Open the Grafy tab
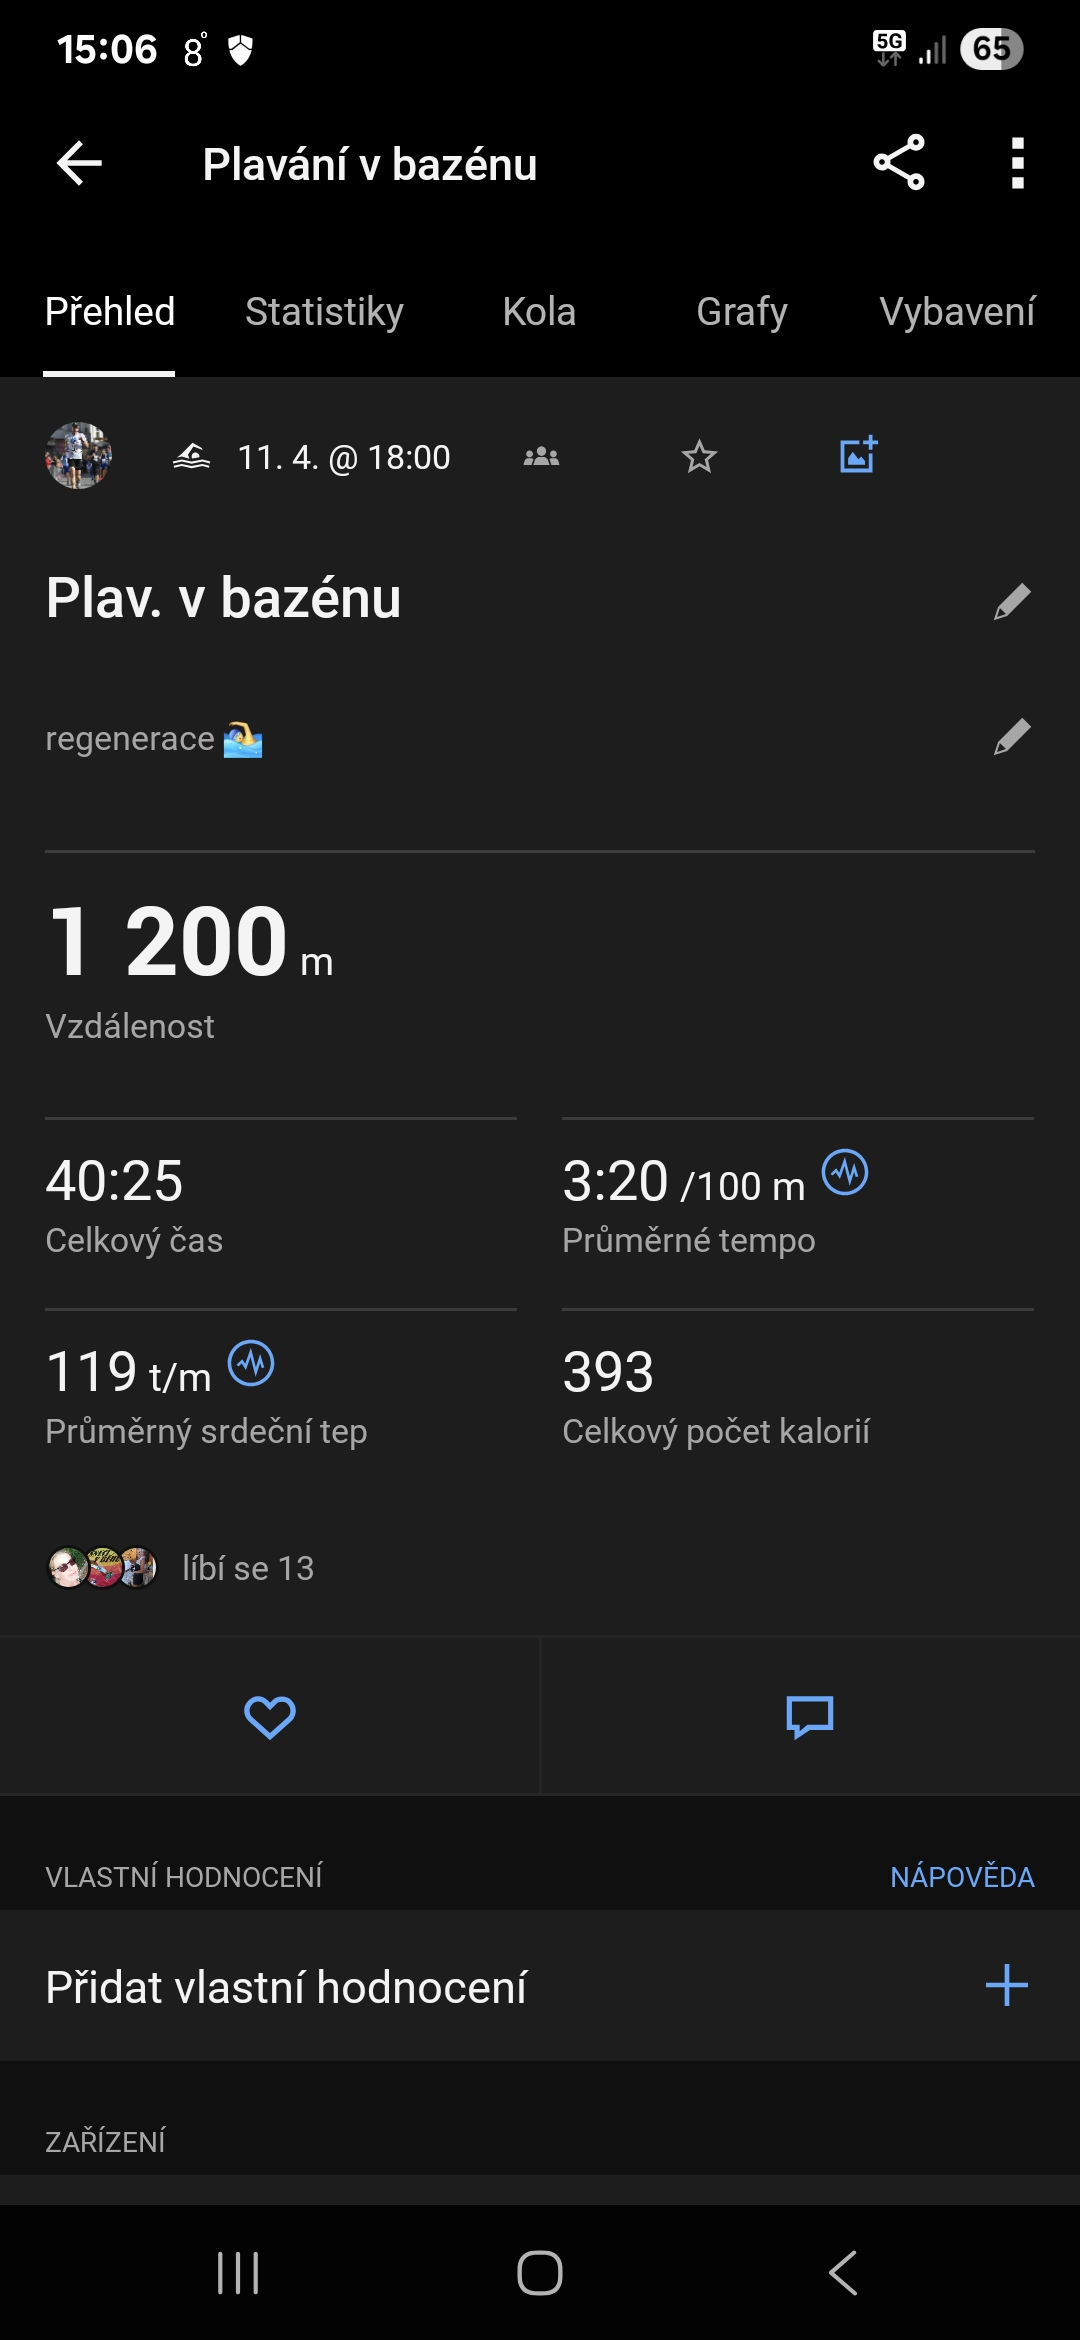Image resolution: width=1080 pixels, height=2340 pixels. (x=741, y=312)
